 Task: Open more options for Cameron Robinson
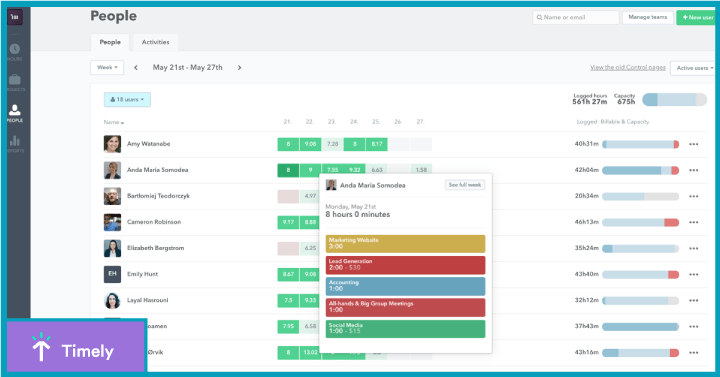[693, 222]
